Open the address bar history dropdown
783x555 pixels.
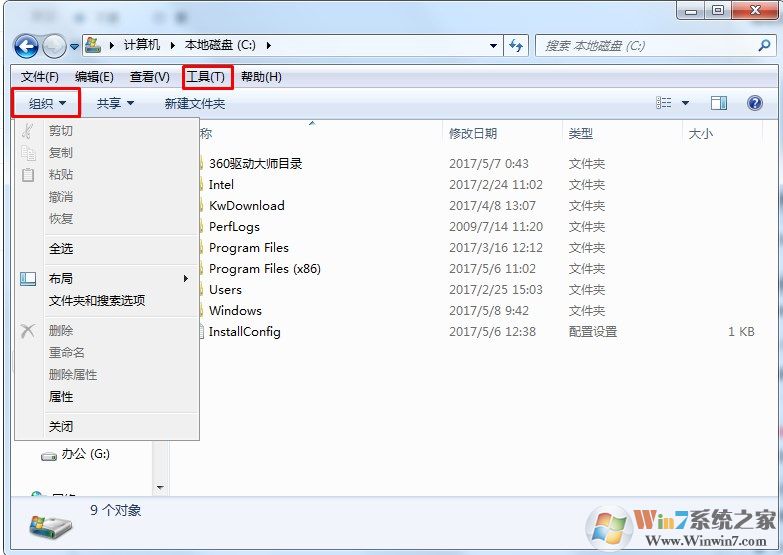coord(493,46)
